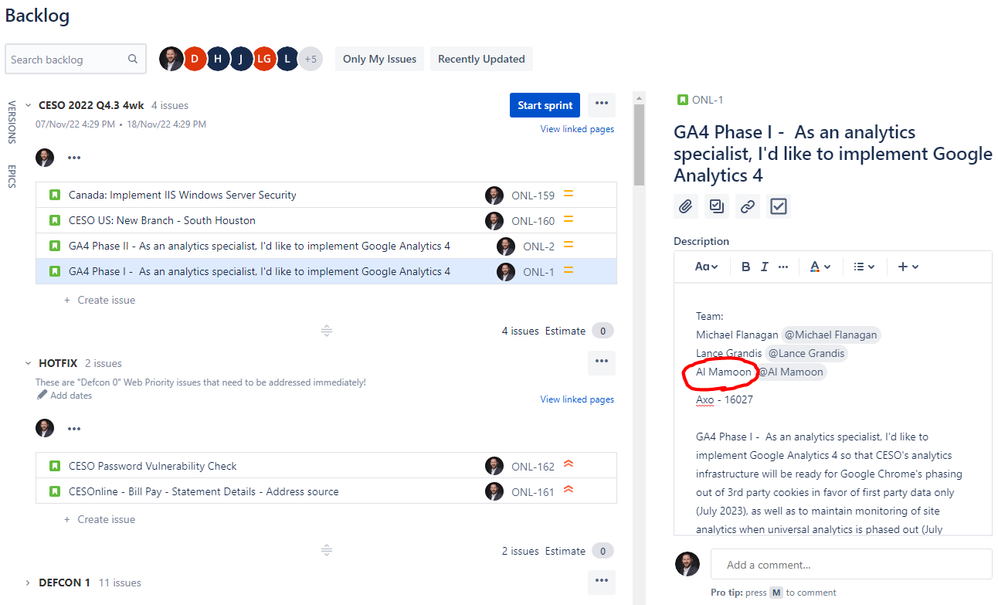Click the Estimate 0 badge of CESO sprint
The image size is (998, 605).
click(x=603, y=331)
